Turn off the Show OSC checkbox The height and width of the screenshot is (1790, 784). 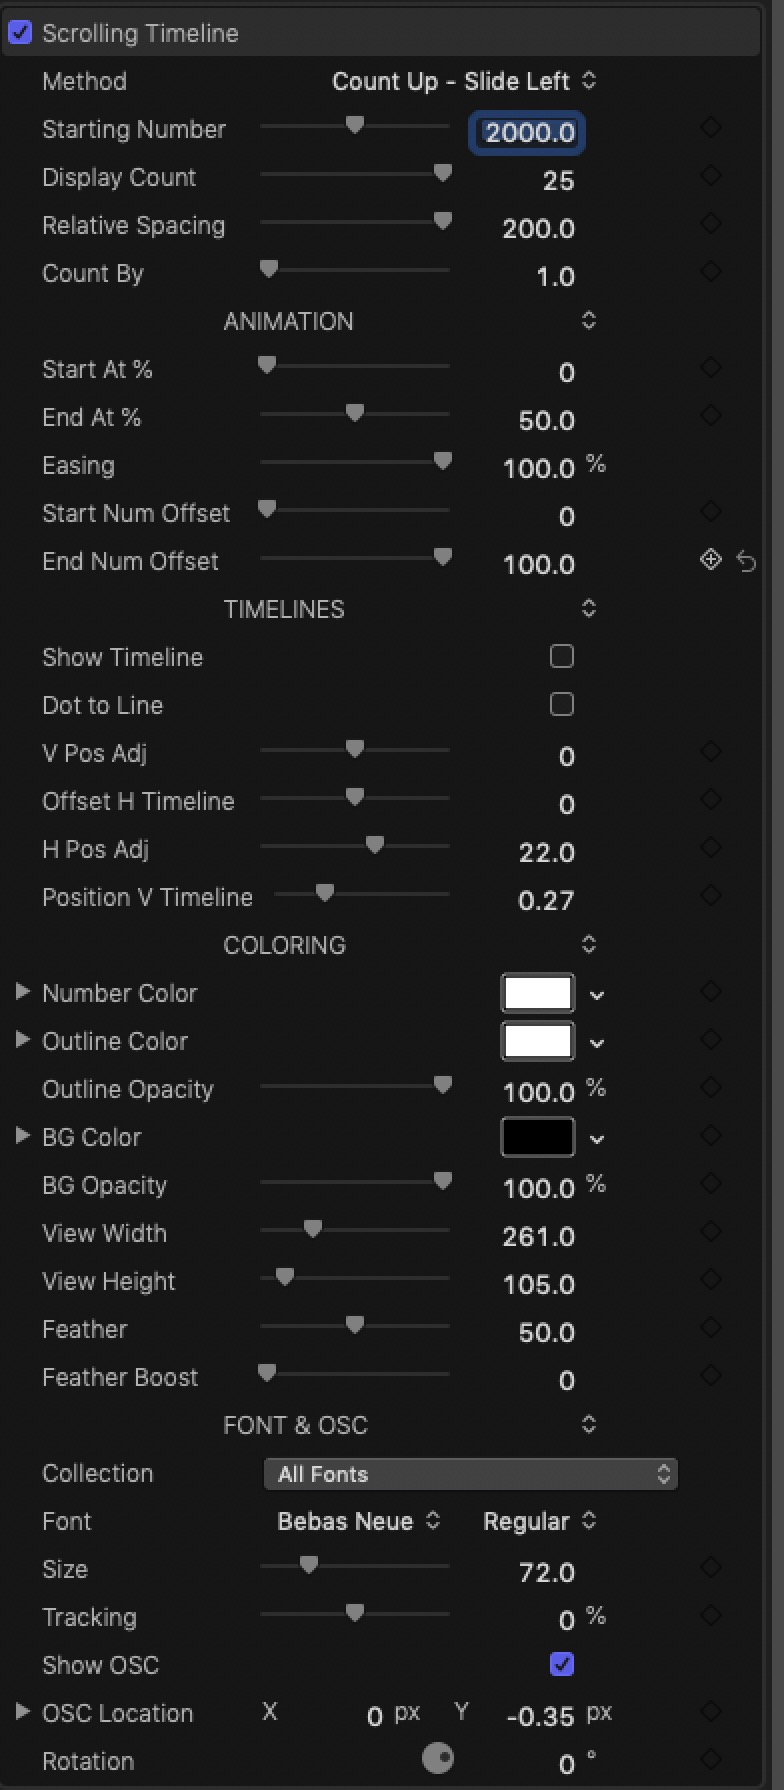click(562, 1664)
